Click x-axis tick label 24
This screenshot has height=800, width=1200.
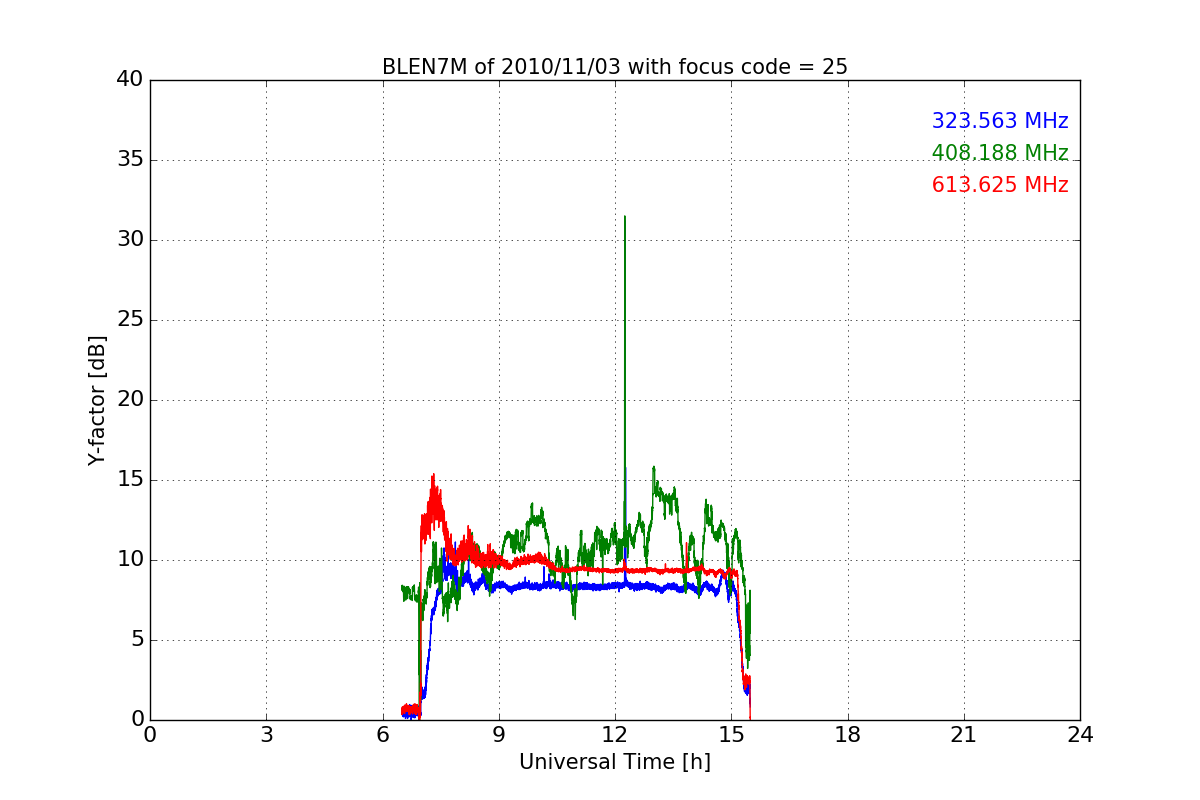pyautogui.click(x=1080, y=735)
